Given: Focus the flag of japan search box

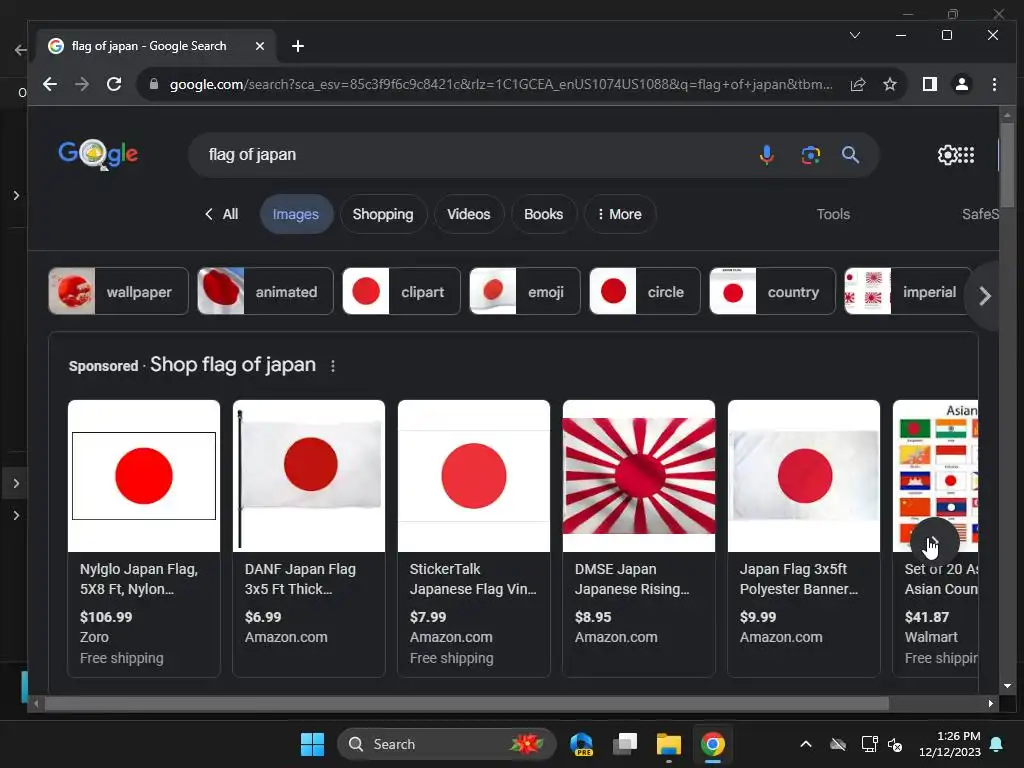Looking at the screenshot, I should tap(477, 155).
